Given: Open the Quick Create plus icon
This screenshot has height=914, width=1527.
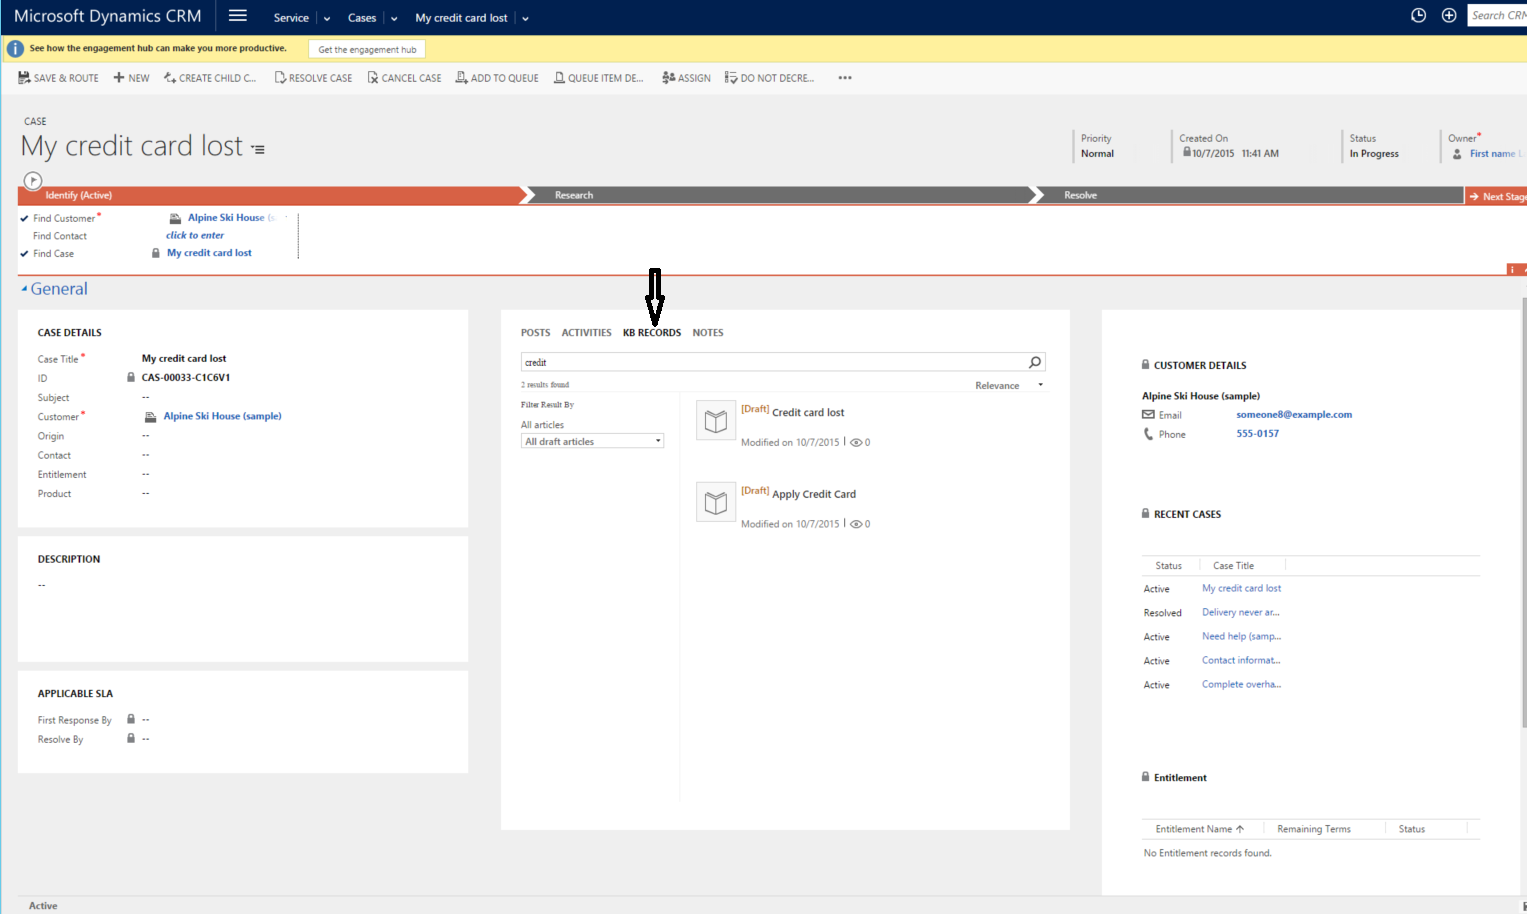Looking at the screenshot, I should 1449,15.
